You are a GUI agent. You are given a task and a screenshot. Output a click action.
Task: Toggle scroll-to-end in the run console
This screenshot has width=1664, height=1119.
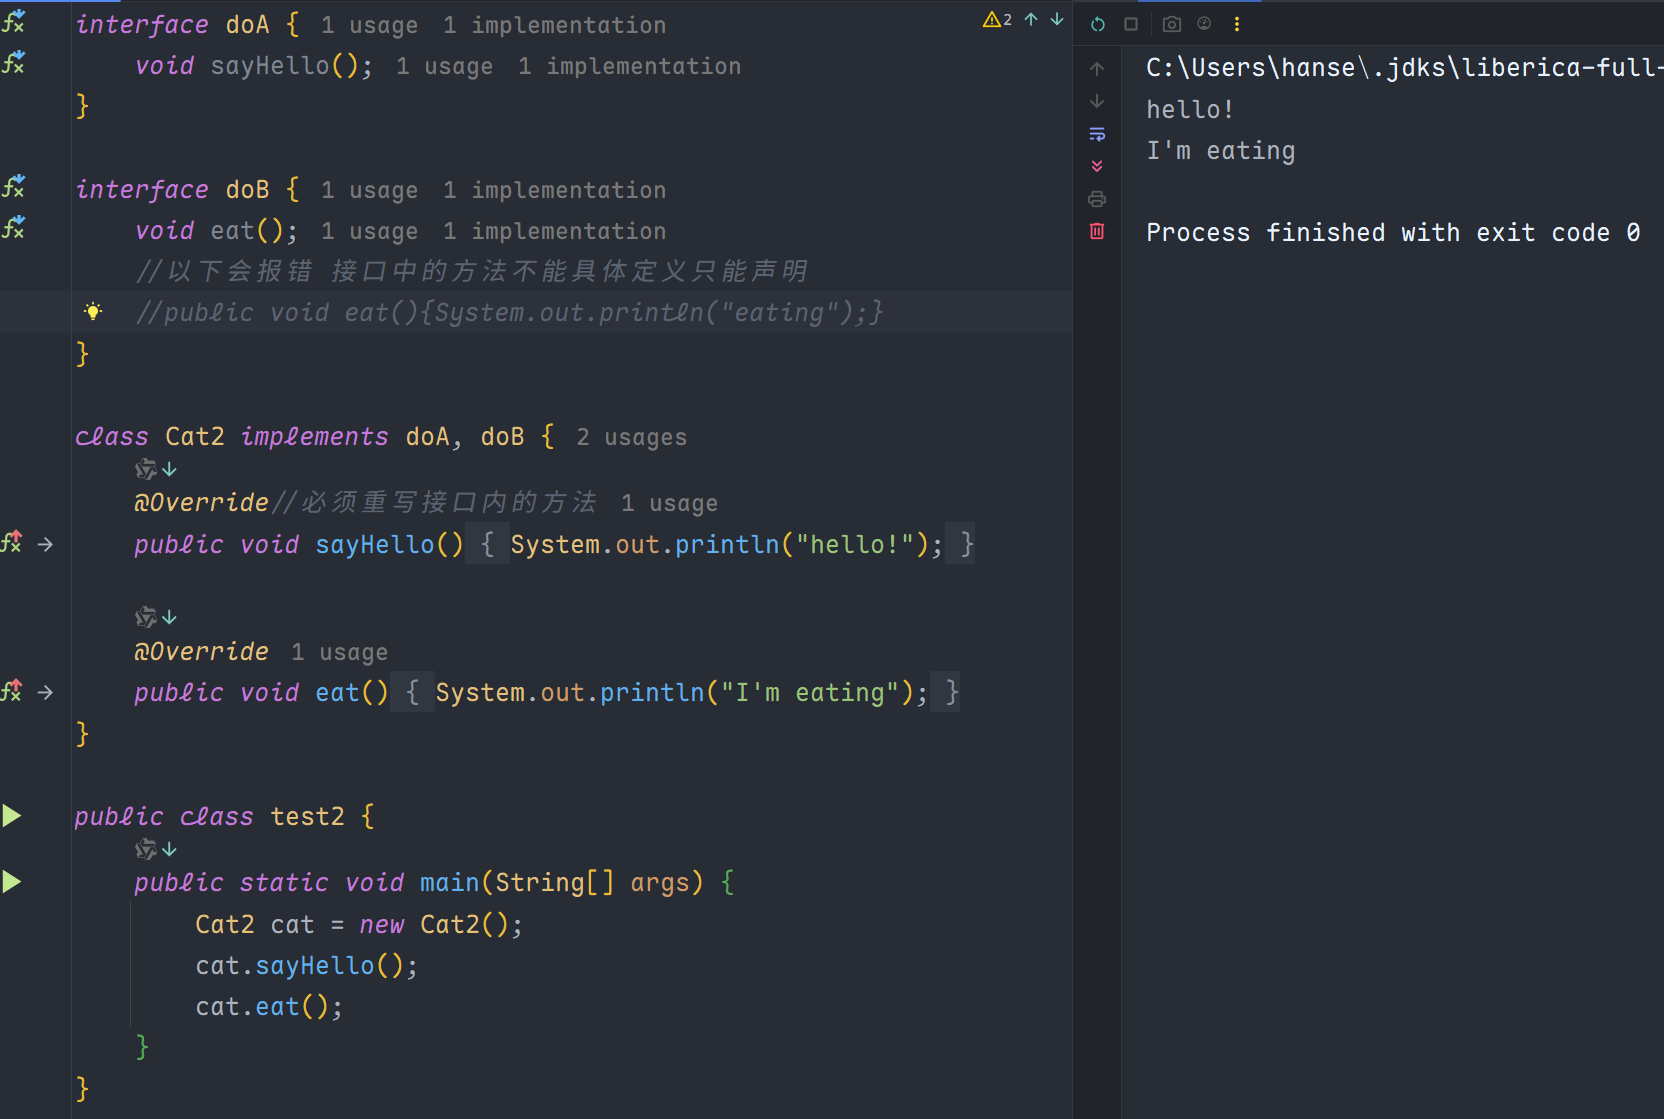[1097, 166]
